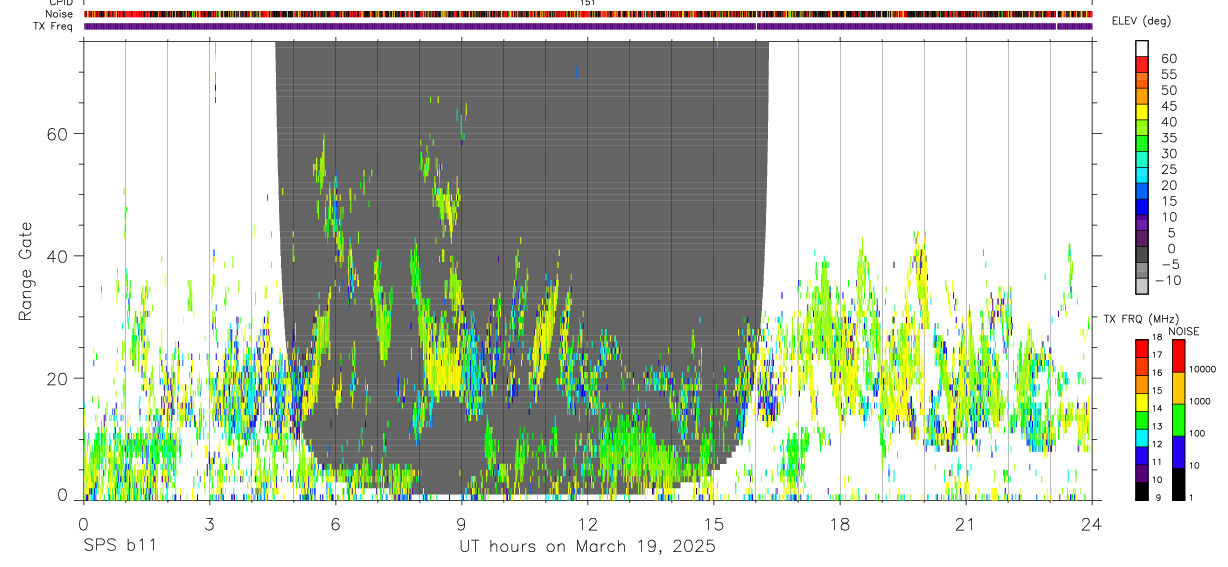Click the Range Gate axis label

tap(27, 270)
